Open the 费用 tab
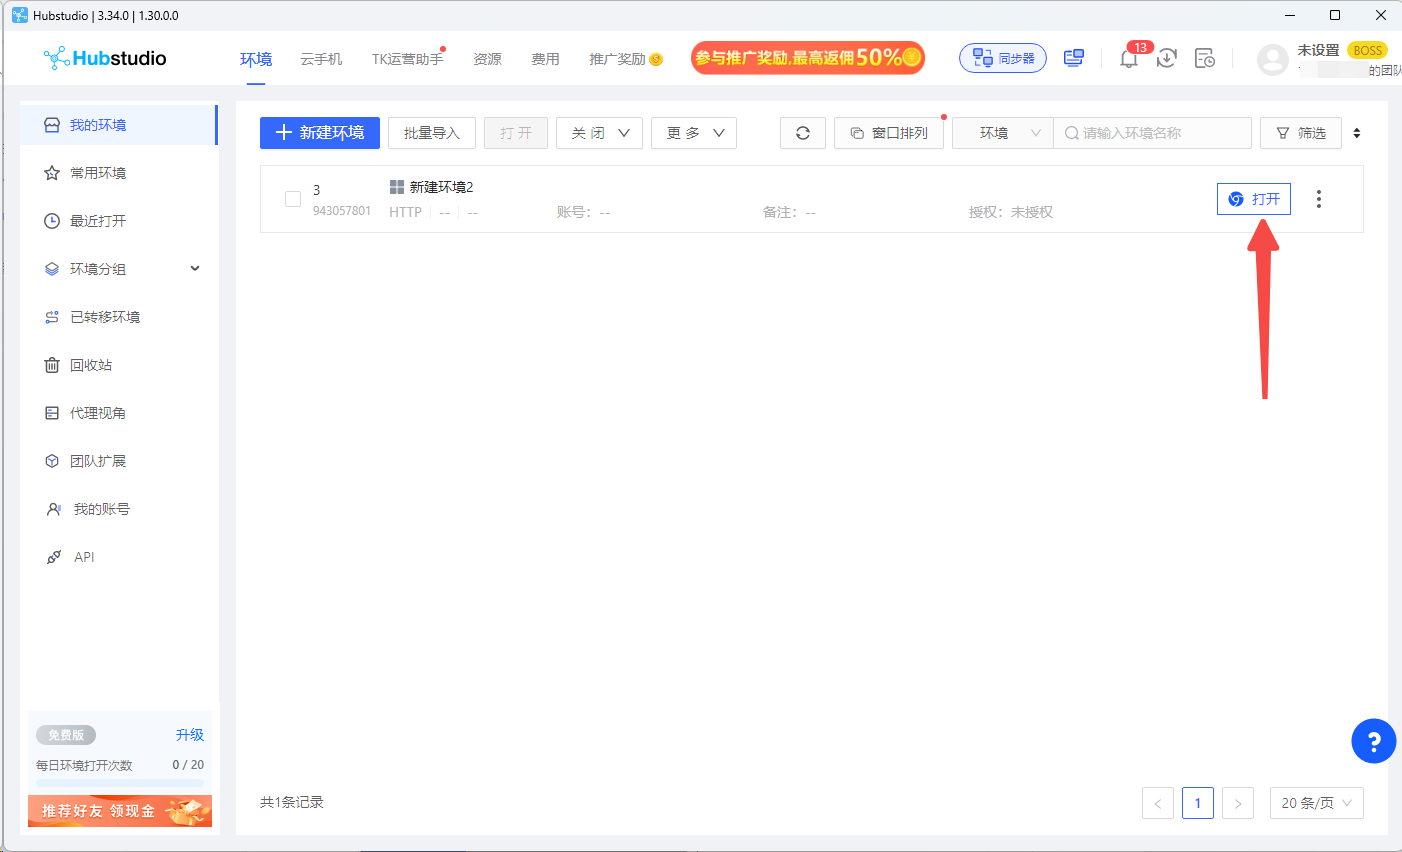 coord(545,59)
